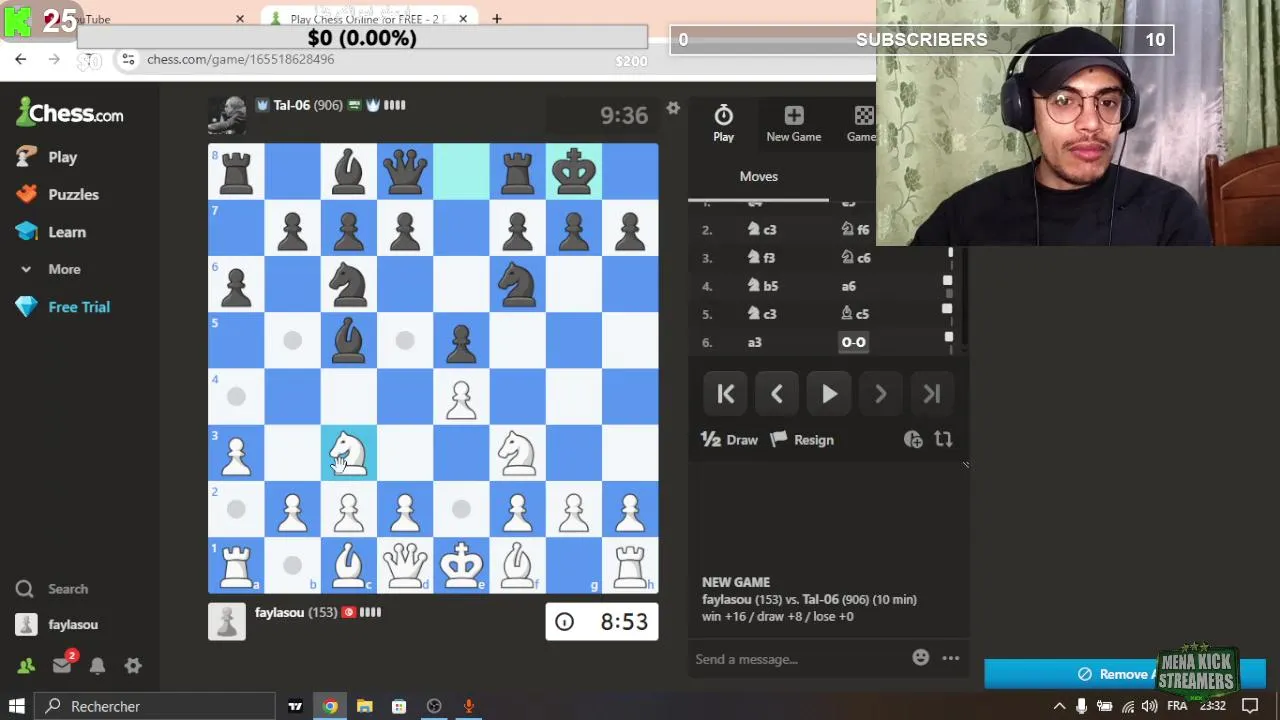The height and width of the screenshot is (720, 1280).
Task: Open board settings gear near clock
Action: (x=673, y=108)
